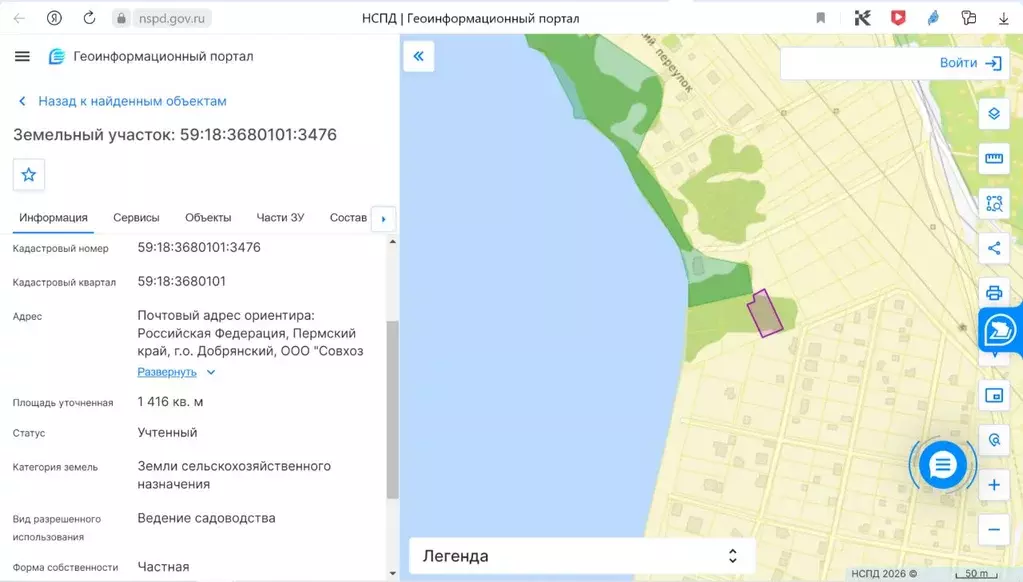The width and height of the screenshot is (1023, 582).
Task: Click the Земельный участок heading
Action: pos(175,134)
